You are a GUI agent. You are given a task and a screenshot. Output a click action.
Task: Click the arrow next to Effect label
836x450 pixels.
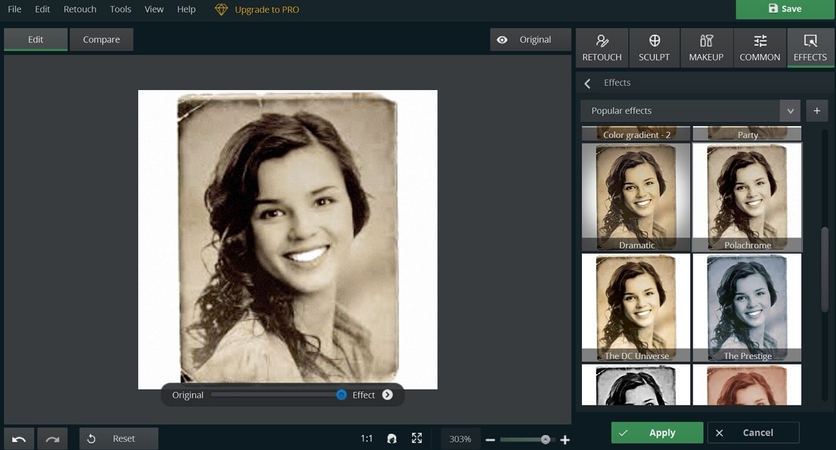coord(388,395)
